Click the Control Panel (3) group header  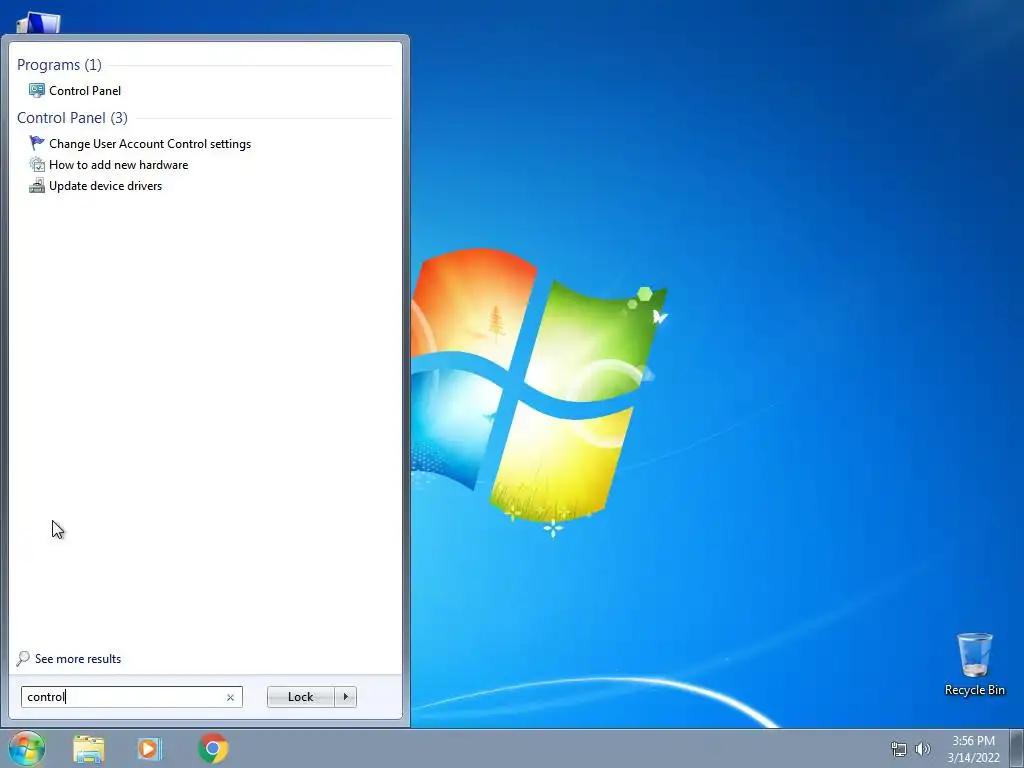(72, 118)
